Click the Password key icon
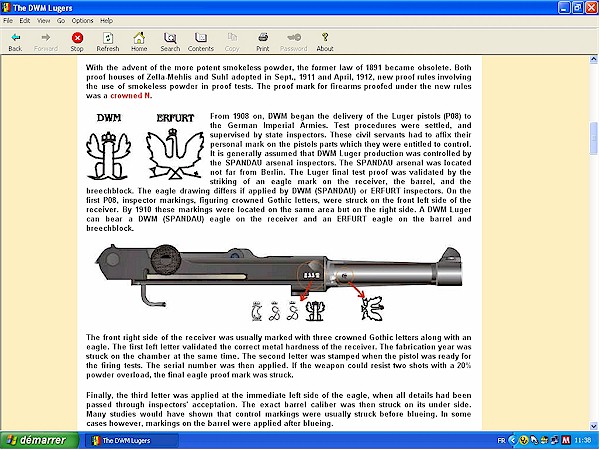The height and width of the screenshot is (450, 600). (293, 41)
